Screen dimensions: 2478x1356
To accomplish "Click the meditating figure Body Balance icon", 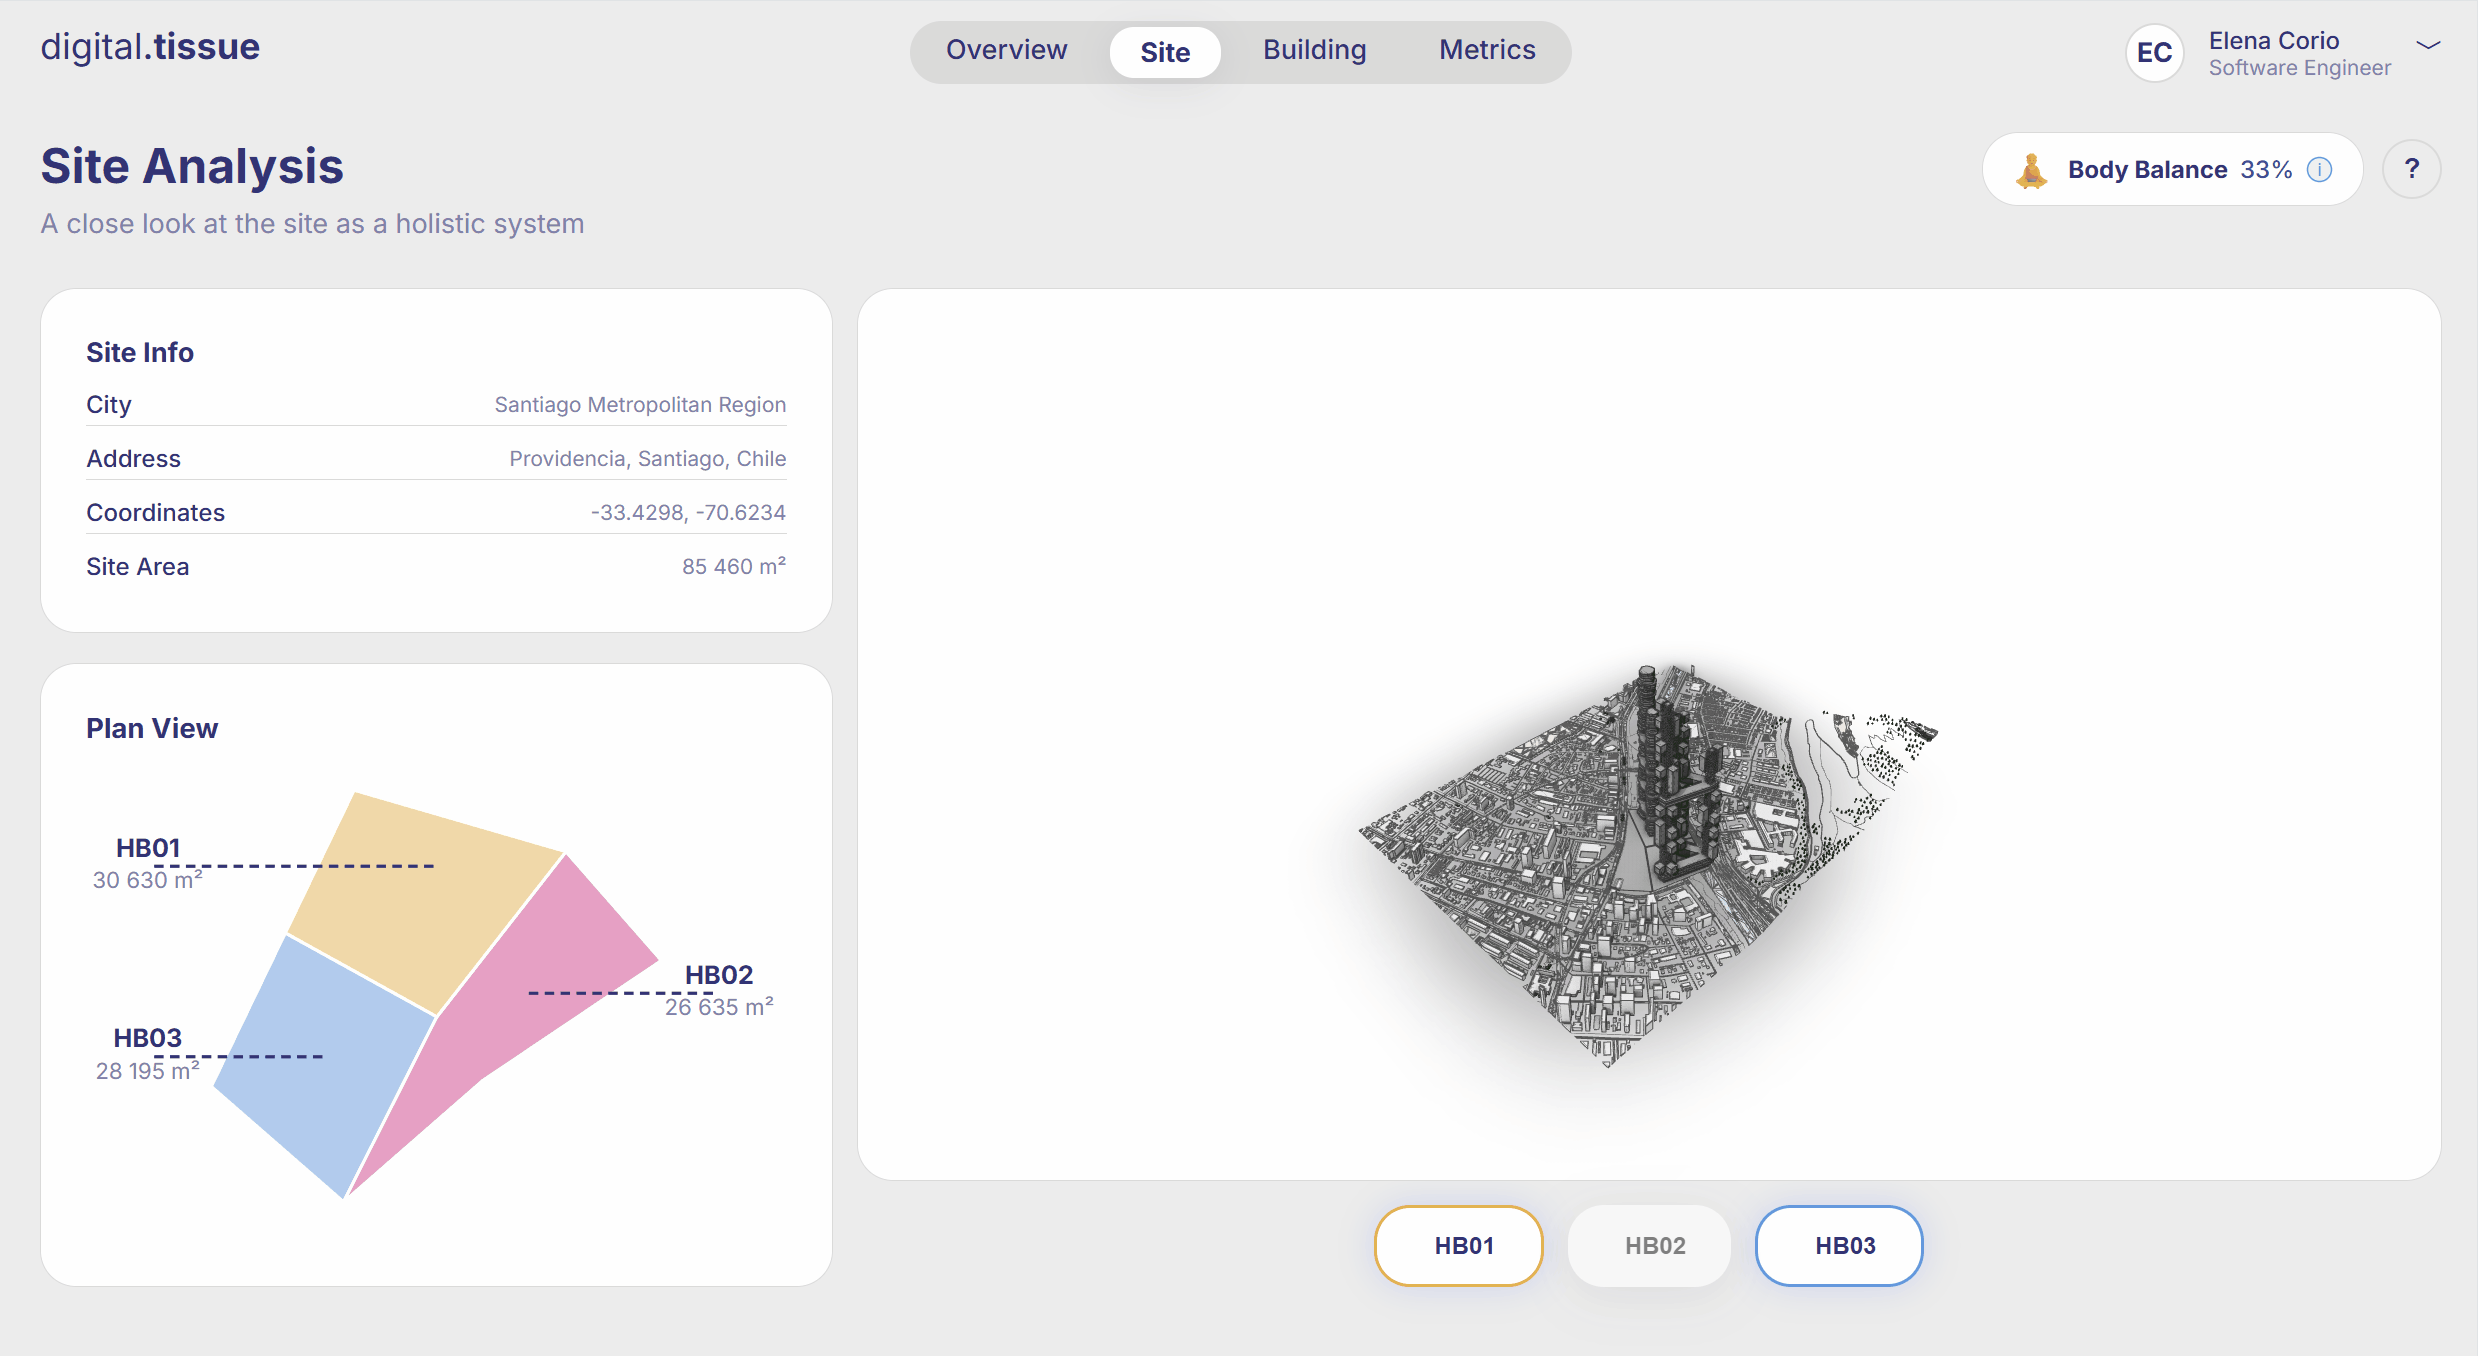I will pos(2031,170).
